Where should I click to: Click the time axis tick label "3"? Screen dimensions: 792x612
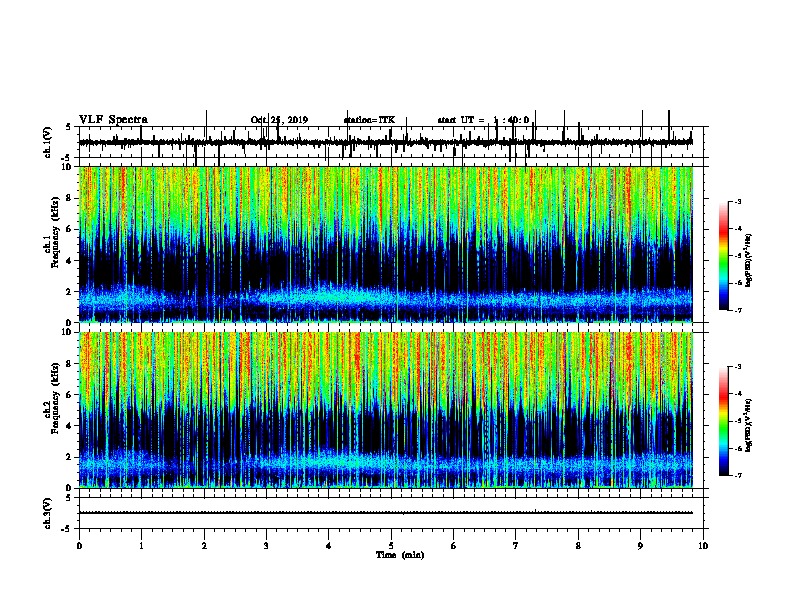(x=266, y=546)
